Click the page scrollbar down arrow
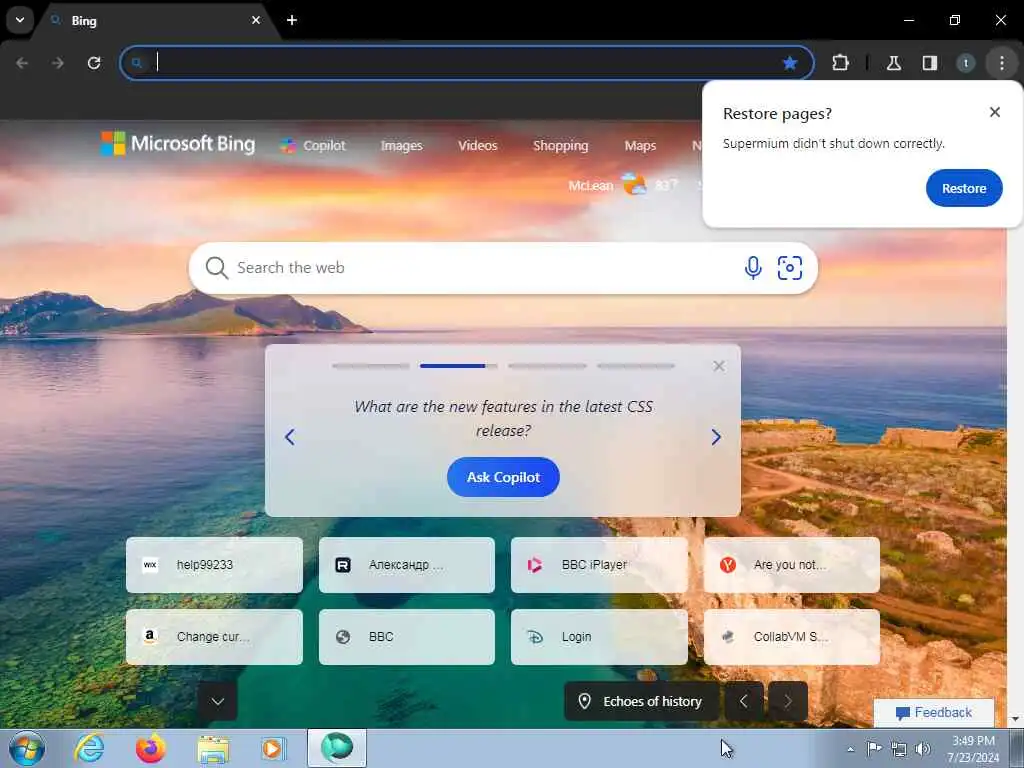The height and width of the screenshot is (768, 1024). pyautogui.click(x=1016, y=719)
